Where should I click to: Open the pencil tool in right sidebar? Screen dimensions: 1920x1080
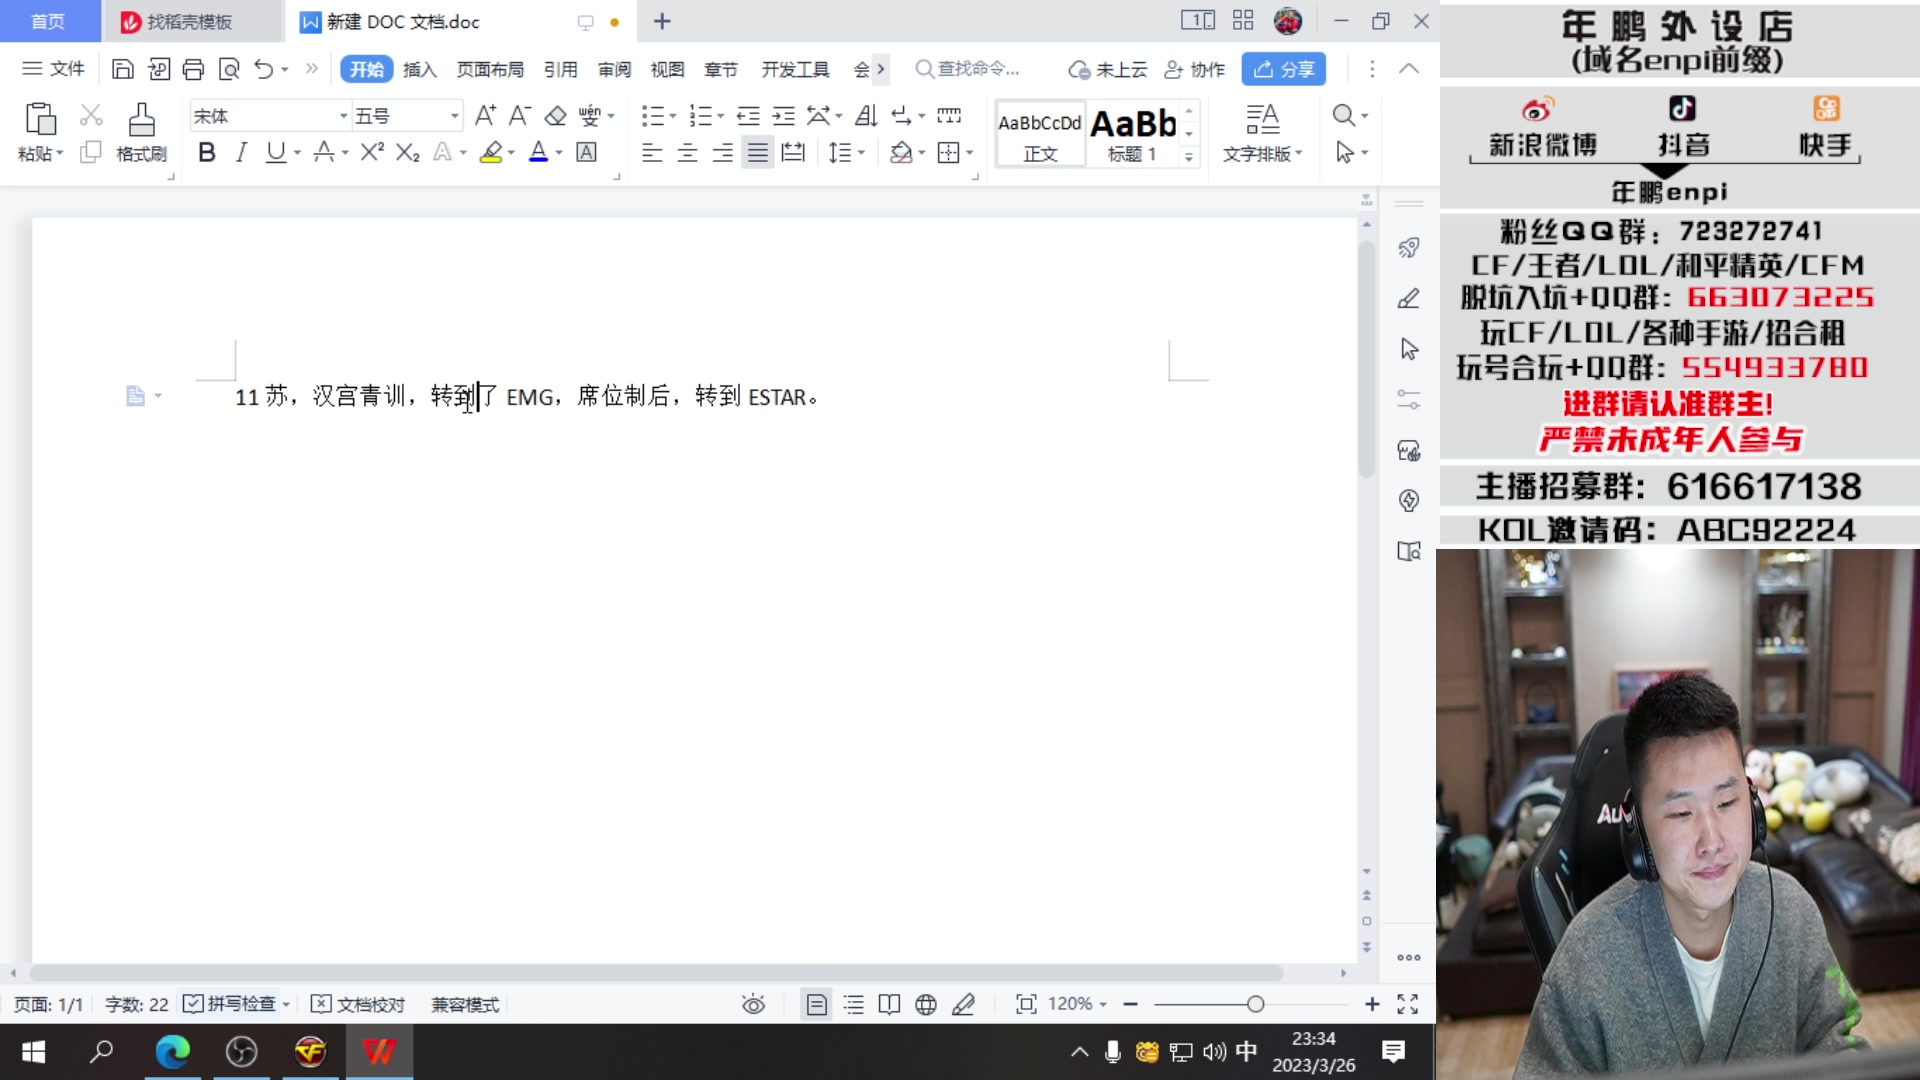pyautogui.click(x=1409, y=298)
